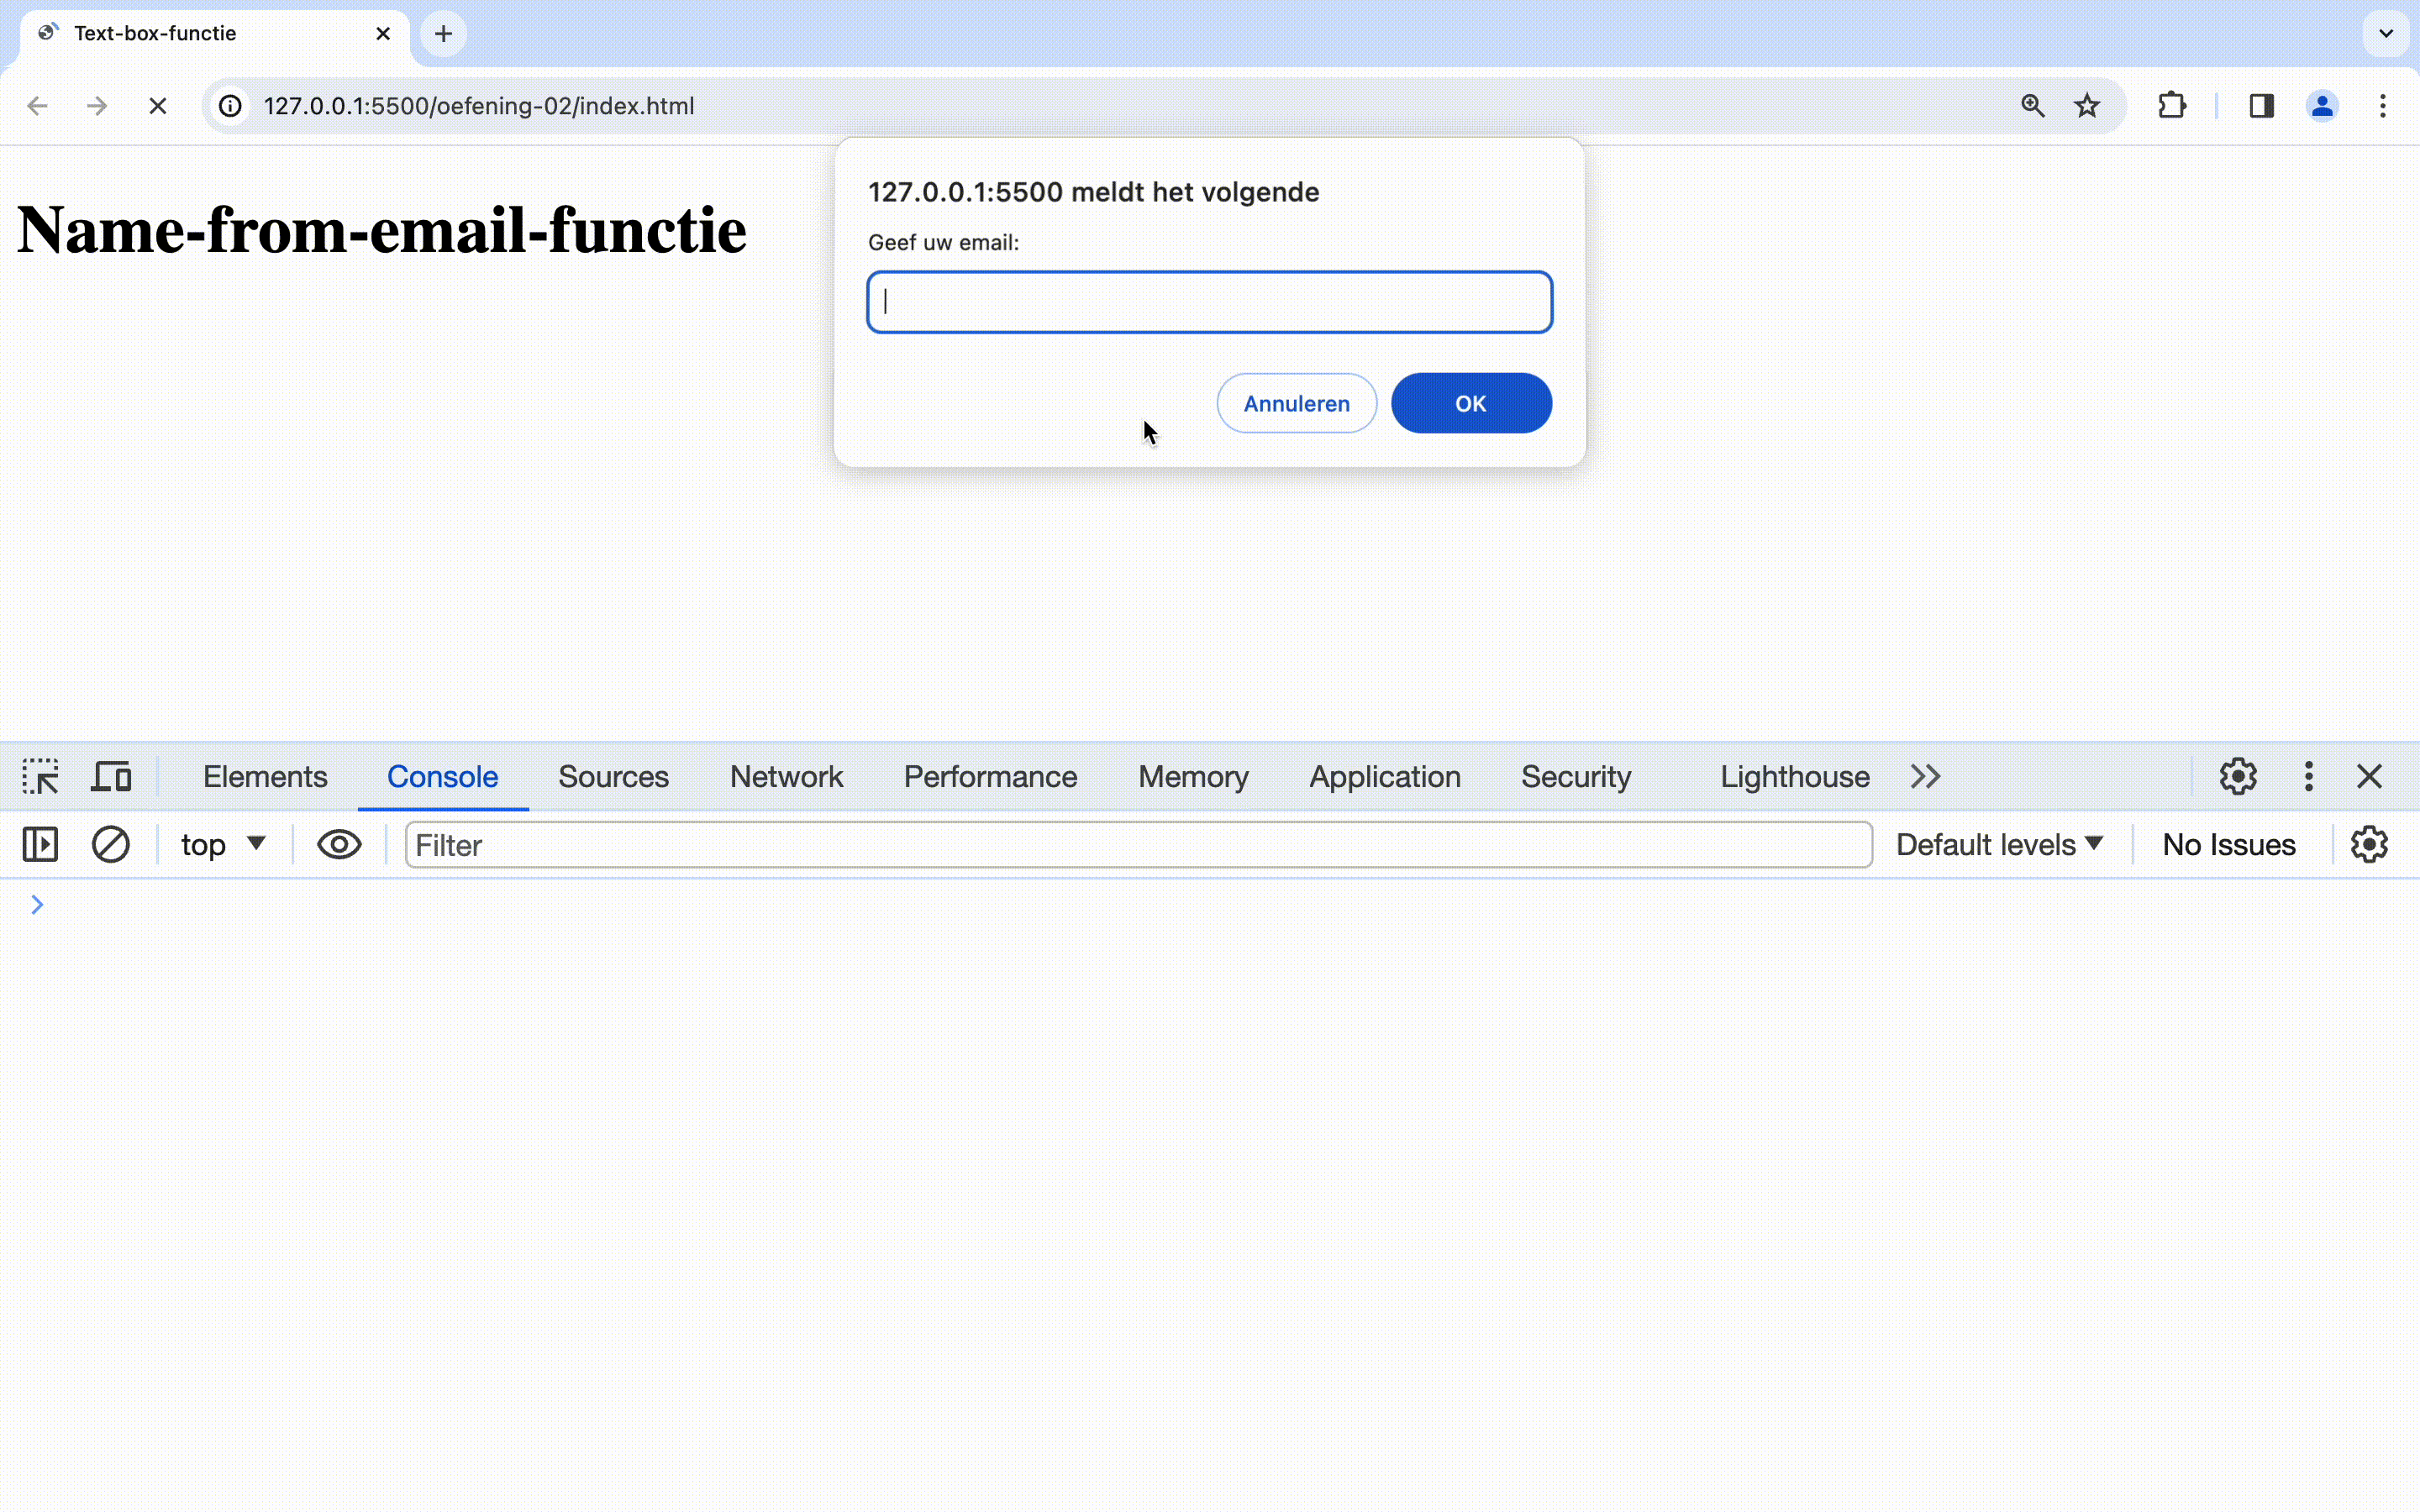This screenshot has width=2420, height=1512.
Task: Click the inspect element picker icon
Action: click(40, 776)
